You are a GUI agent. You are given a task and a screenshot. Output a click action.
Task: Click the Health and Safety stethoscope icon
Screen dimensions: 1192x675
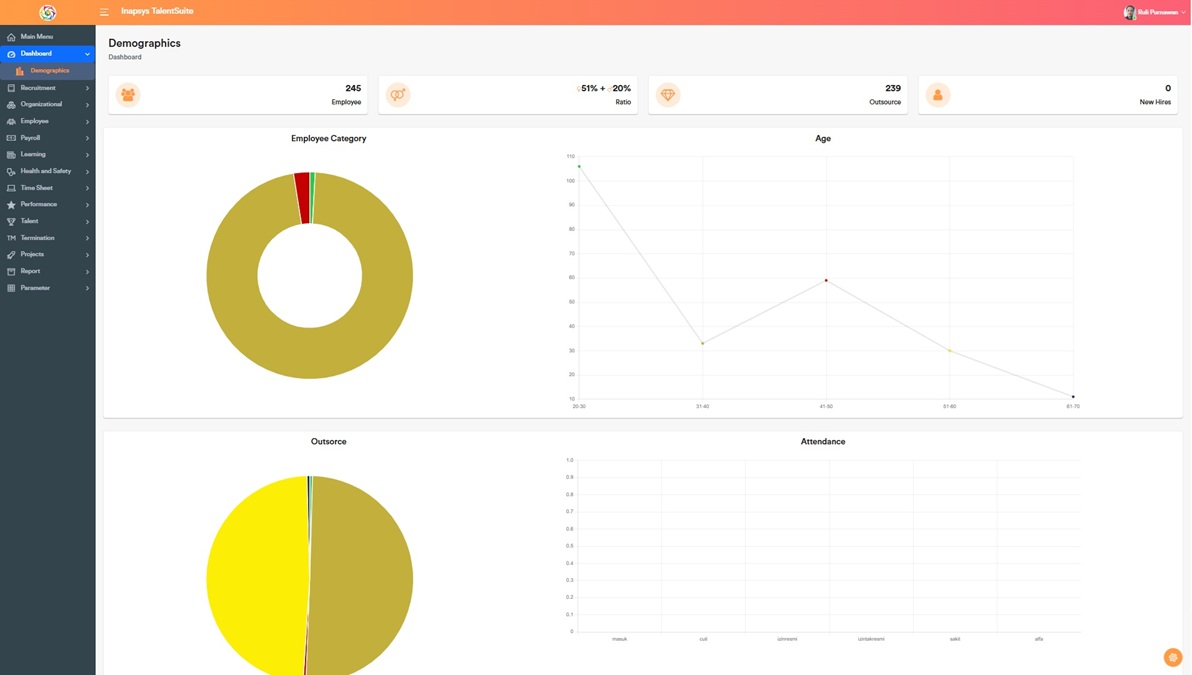(x=11, y=172)
